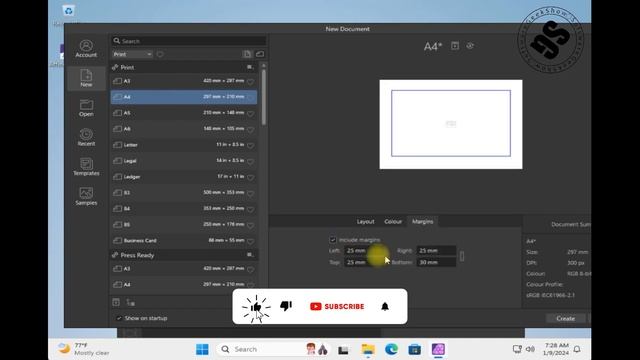
Task: Click the landscape orientation page icon
Action: click(260, 54)
